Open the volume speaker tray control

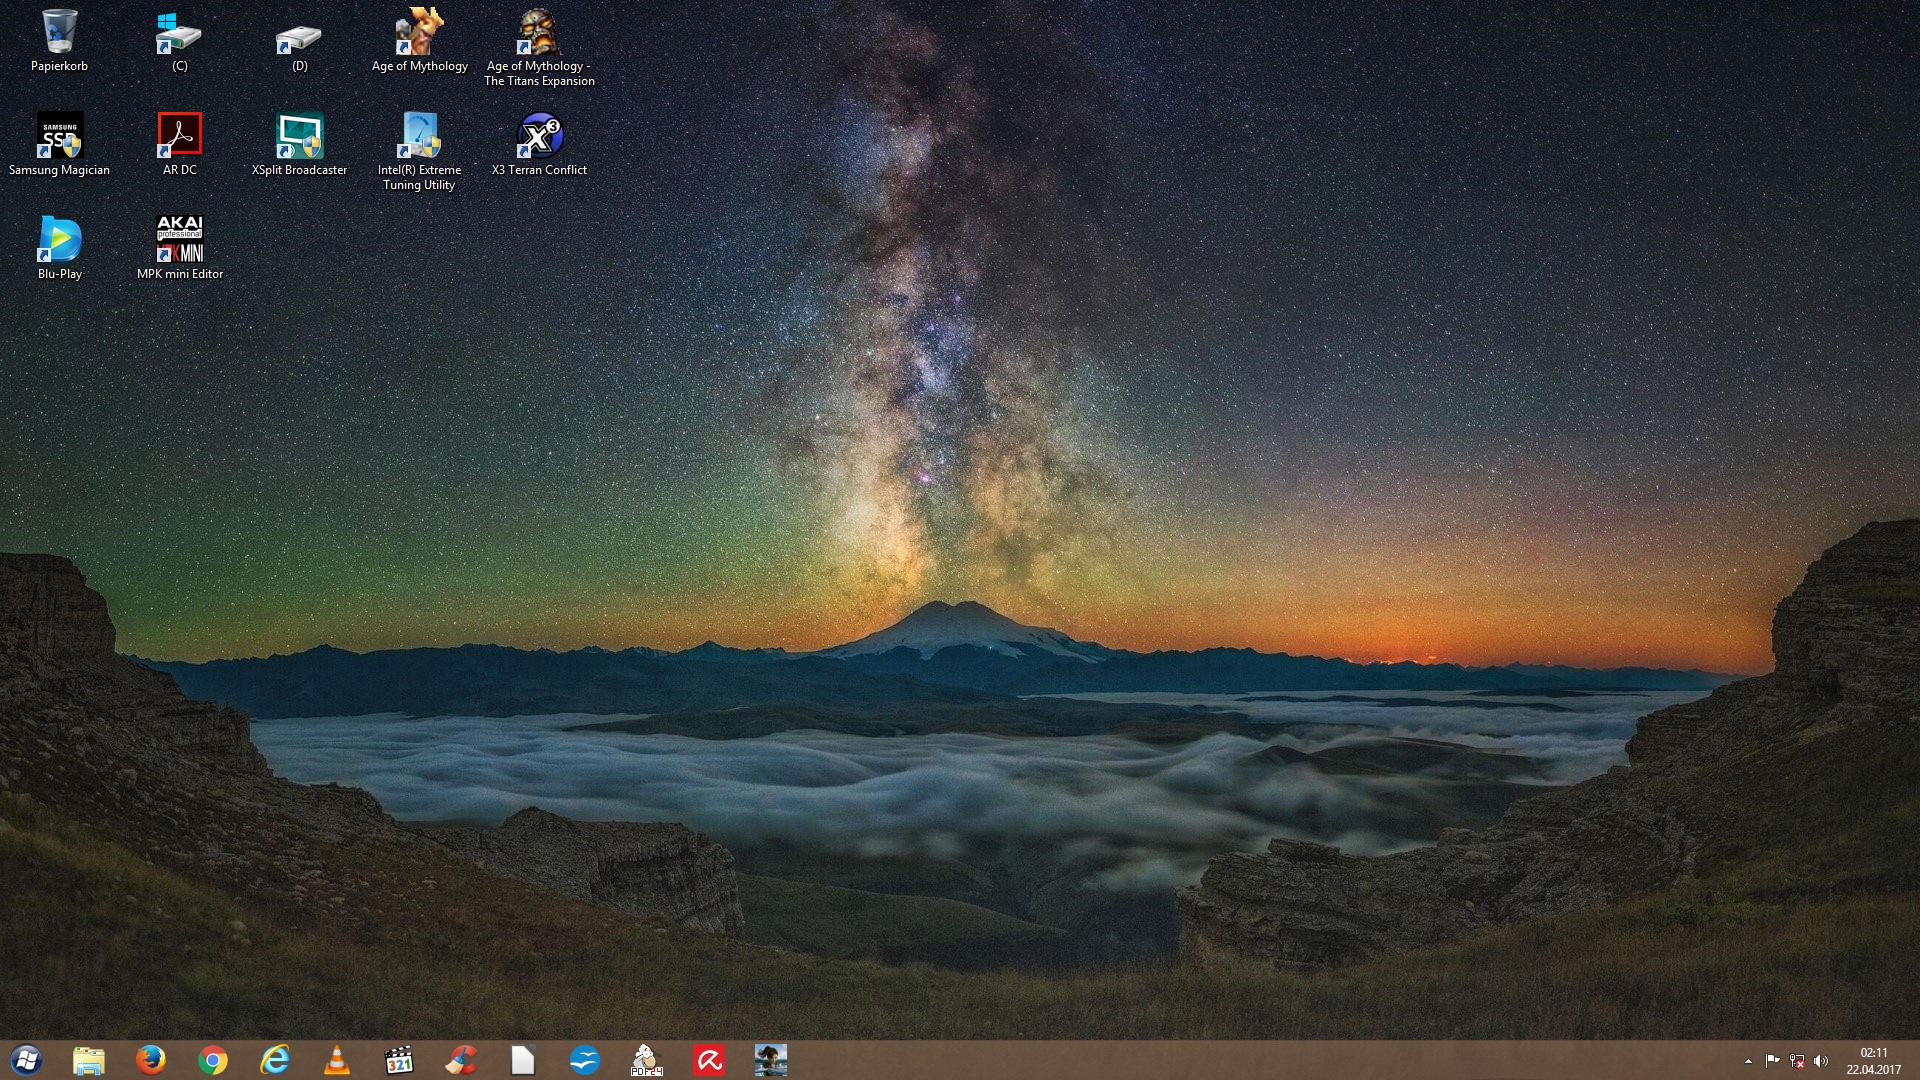1821,1061
